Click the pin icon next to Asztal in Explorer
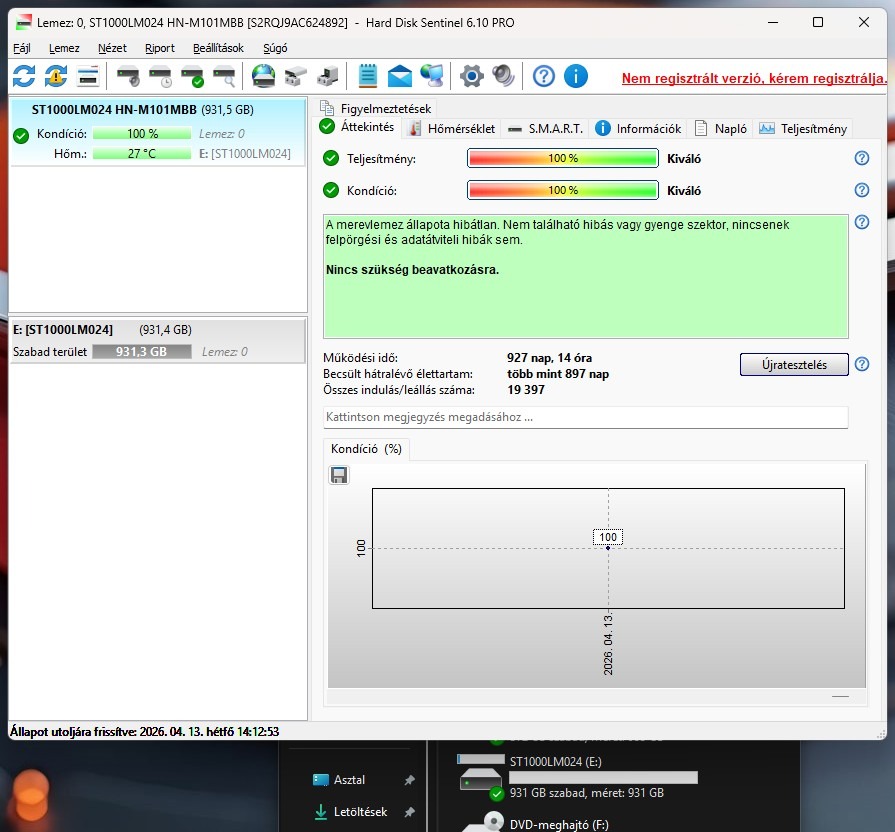 [x=409, y=780]
